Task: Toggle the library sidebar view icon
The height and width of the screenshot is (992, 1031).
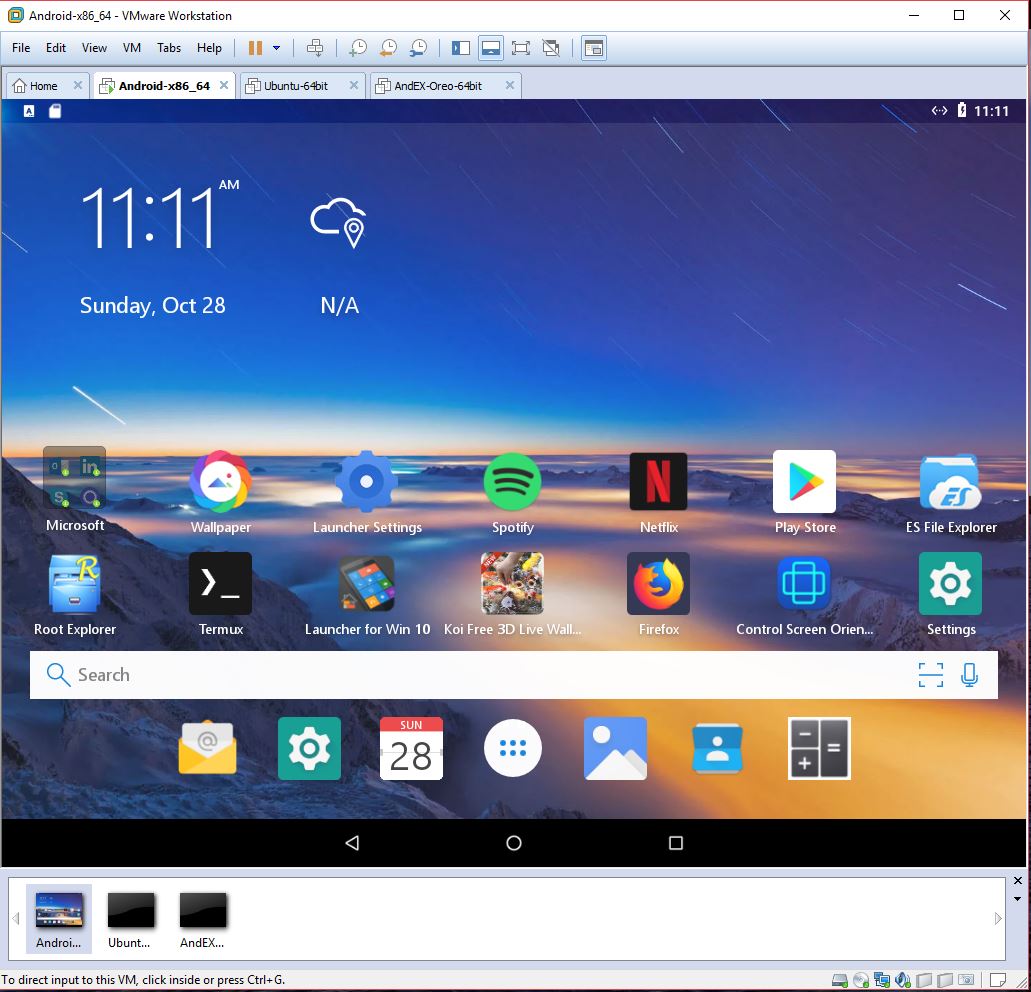Action: (461, 48)
